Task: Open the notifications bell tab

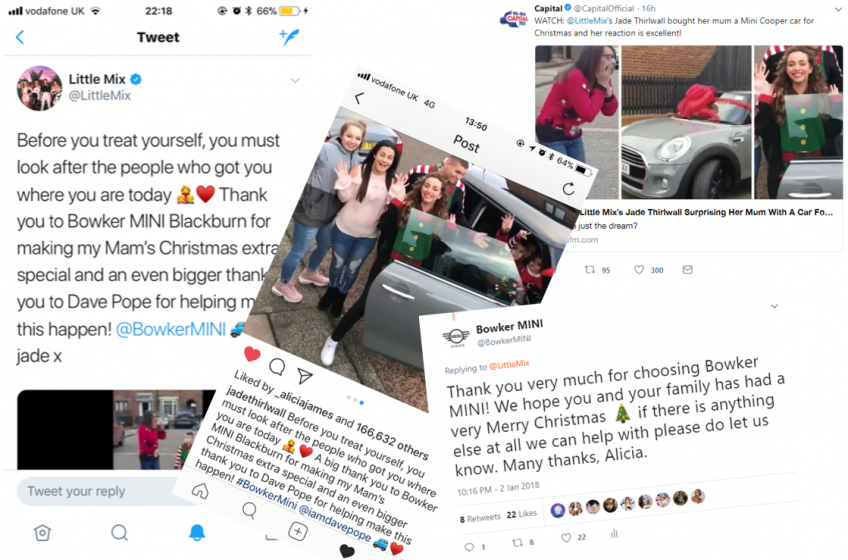Action: point(197,533)
